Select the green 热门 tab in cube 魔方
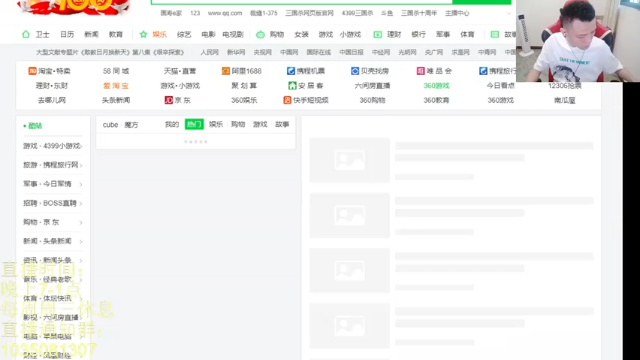This screenshot has width=640, height=360. pos(194,124)
